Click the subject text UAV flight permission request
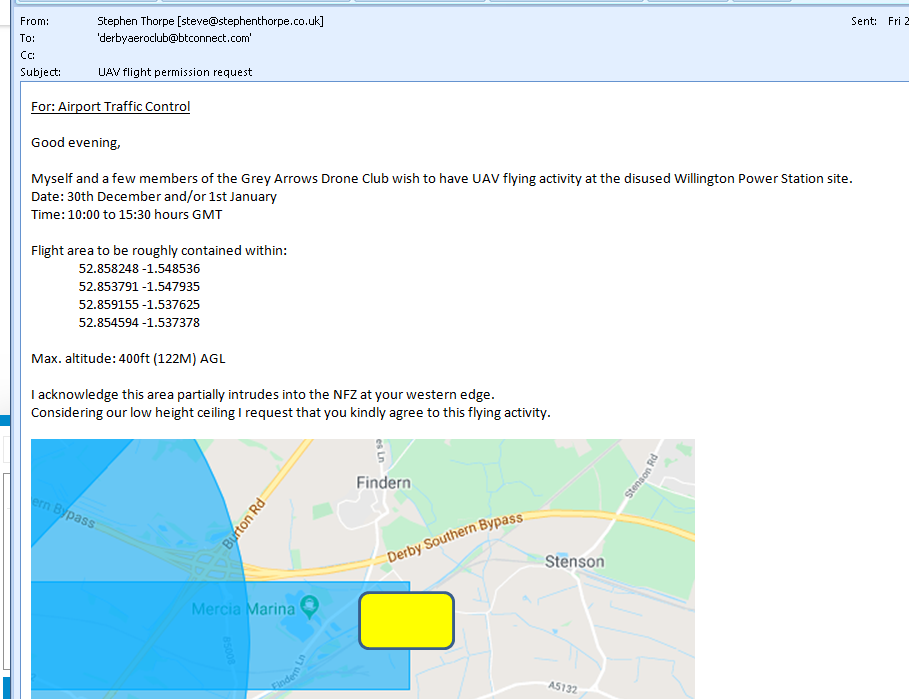909x699 pixels. tap(175, 72)
